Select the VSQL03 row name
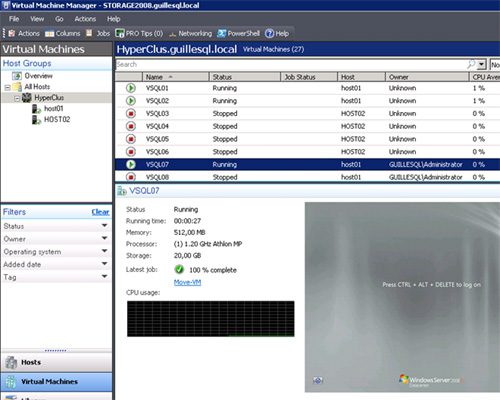 pos(157,114)
